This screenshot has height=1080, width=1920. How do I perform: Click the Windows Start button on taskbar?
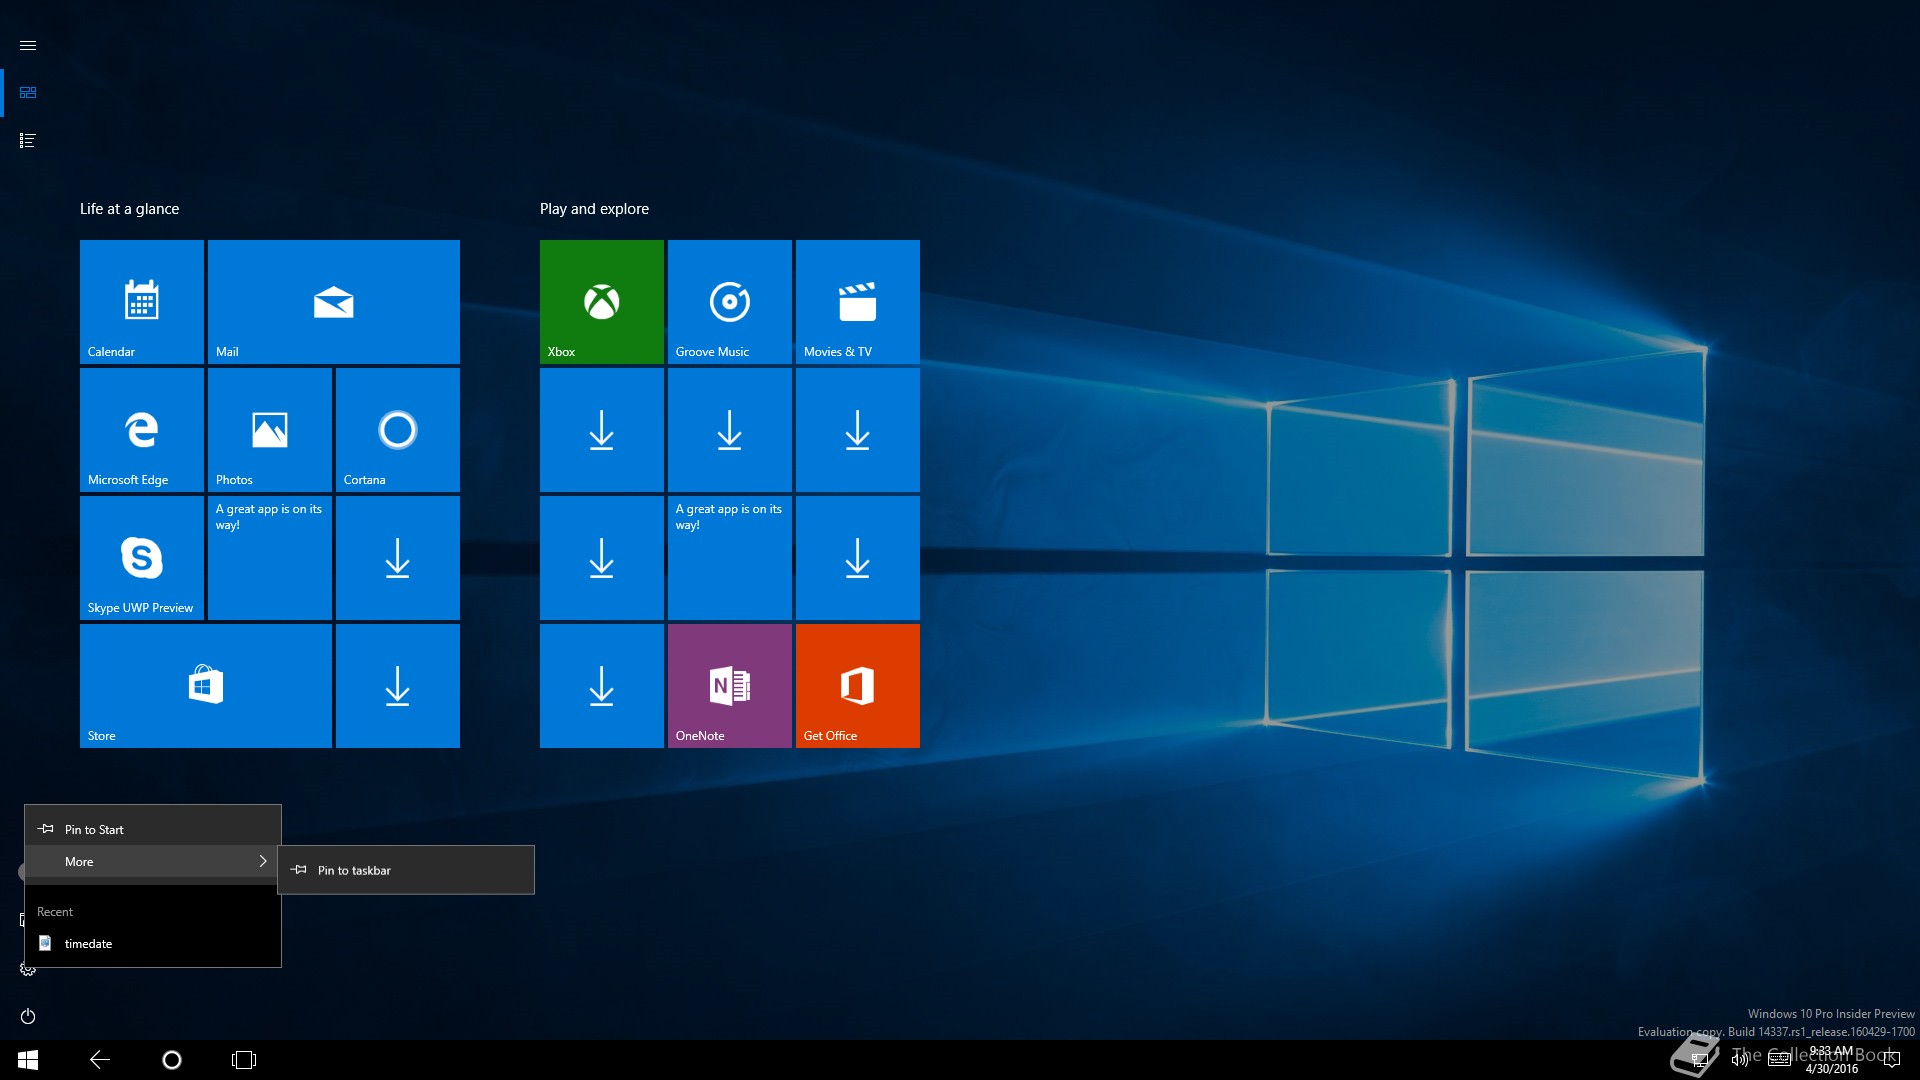[x=28, y=1060]
